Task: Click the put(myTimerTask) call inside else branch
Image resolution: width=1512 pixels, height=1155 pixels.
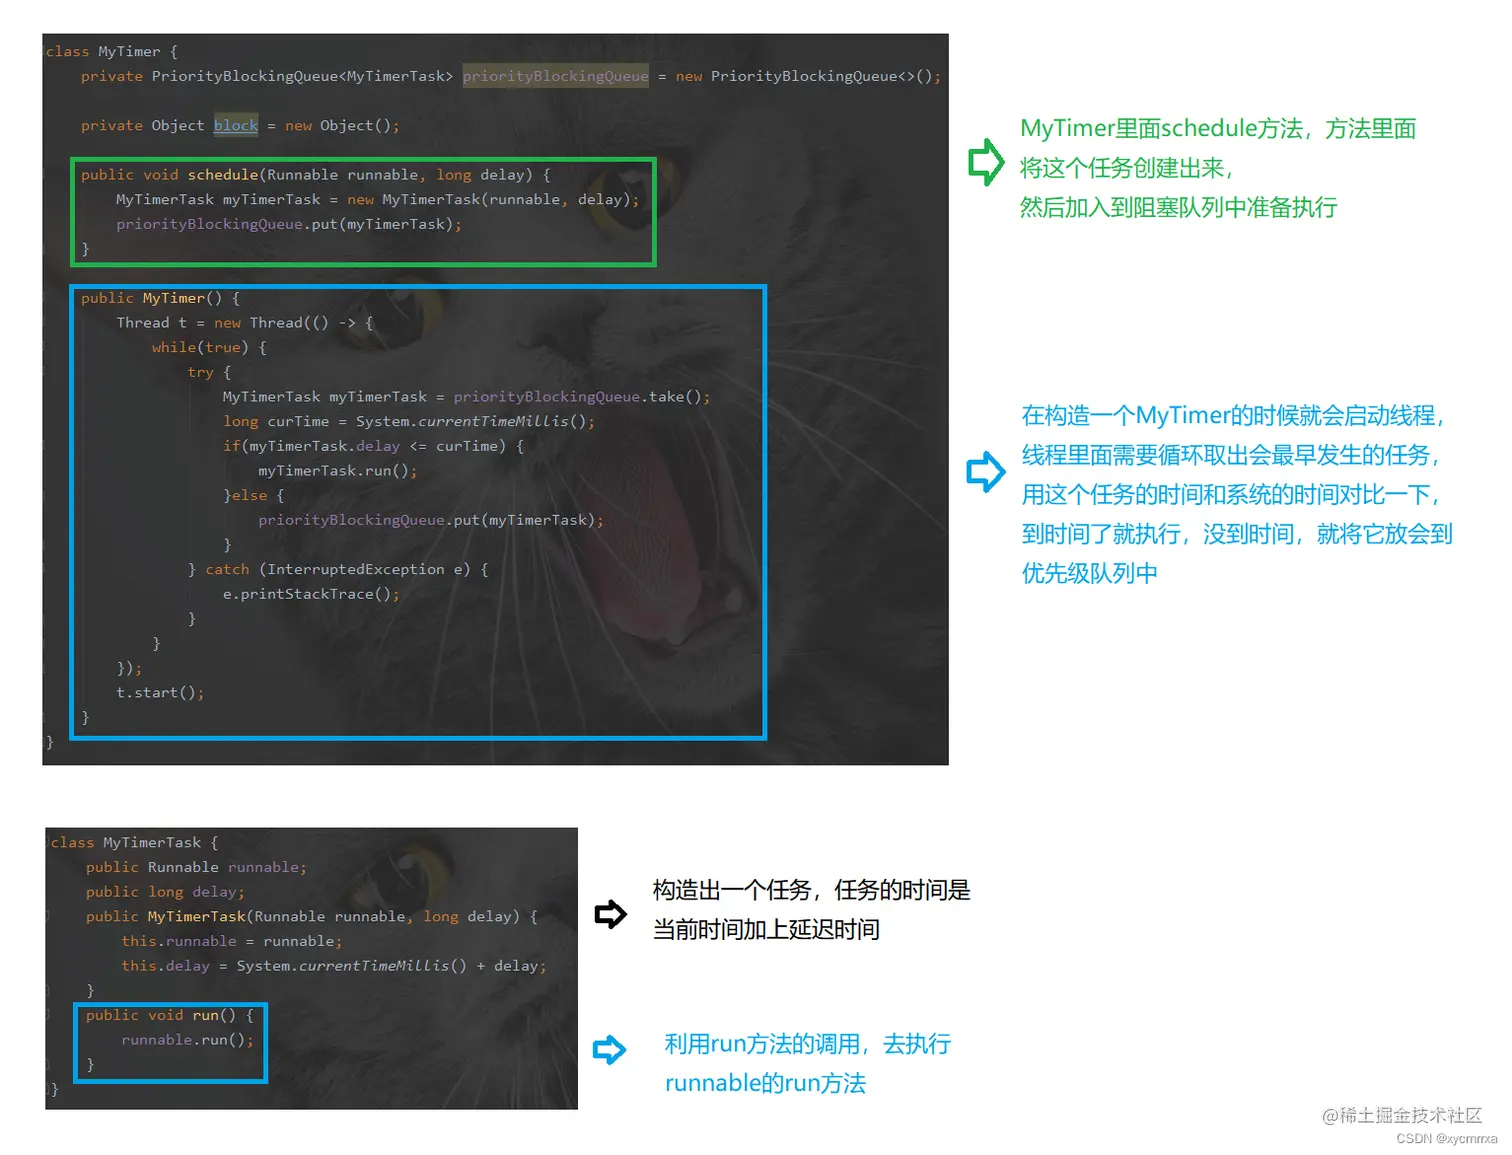Action: (x=431, y=520)
